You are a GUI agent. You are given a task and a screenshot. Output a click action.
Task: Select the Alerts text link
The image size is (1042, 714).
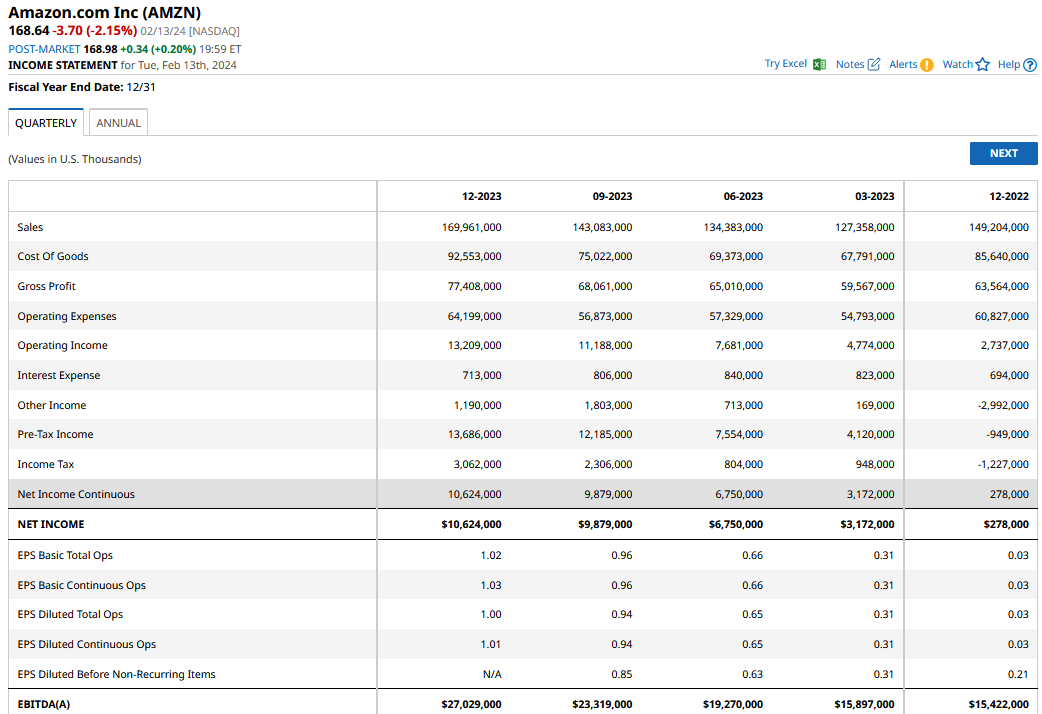click(902, 64)
